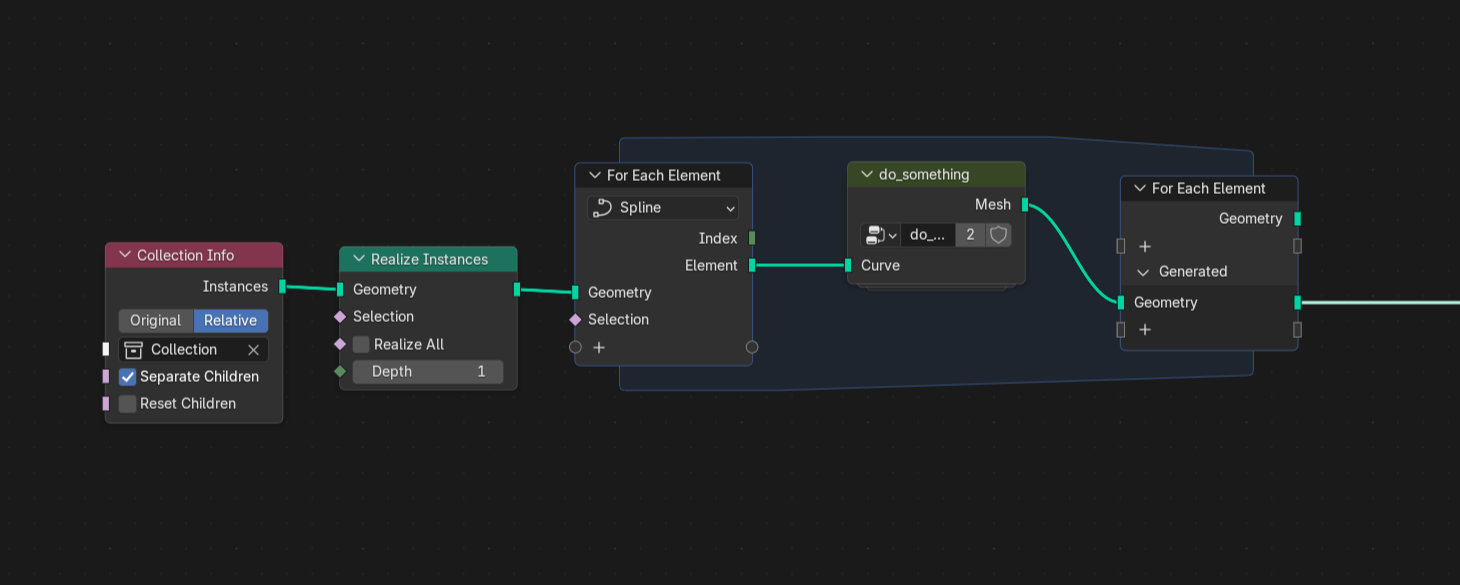Screen dimensions: 1460x585
Task: Click the user count 2 on do_something
Action: point(970,235)
